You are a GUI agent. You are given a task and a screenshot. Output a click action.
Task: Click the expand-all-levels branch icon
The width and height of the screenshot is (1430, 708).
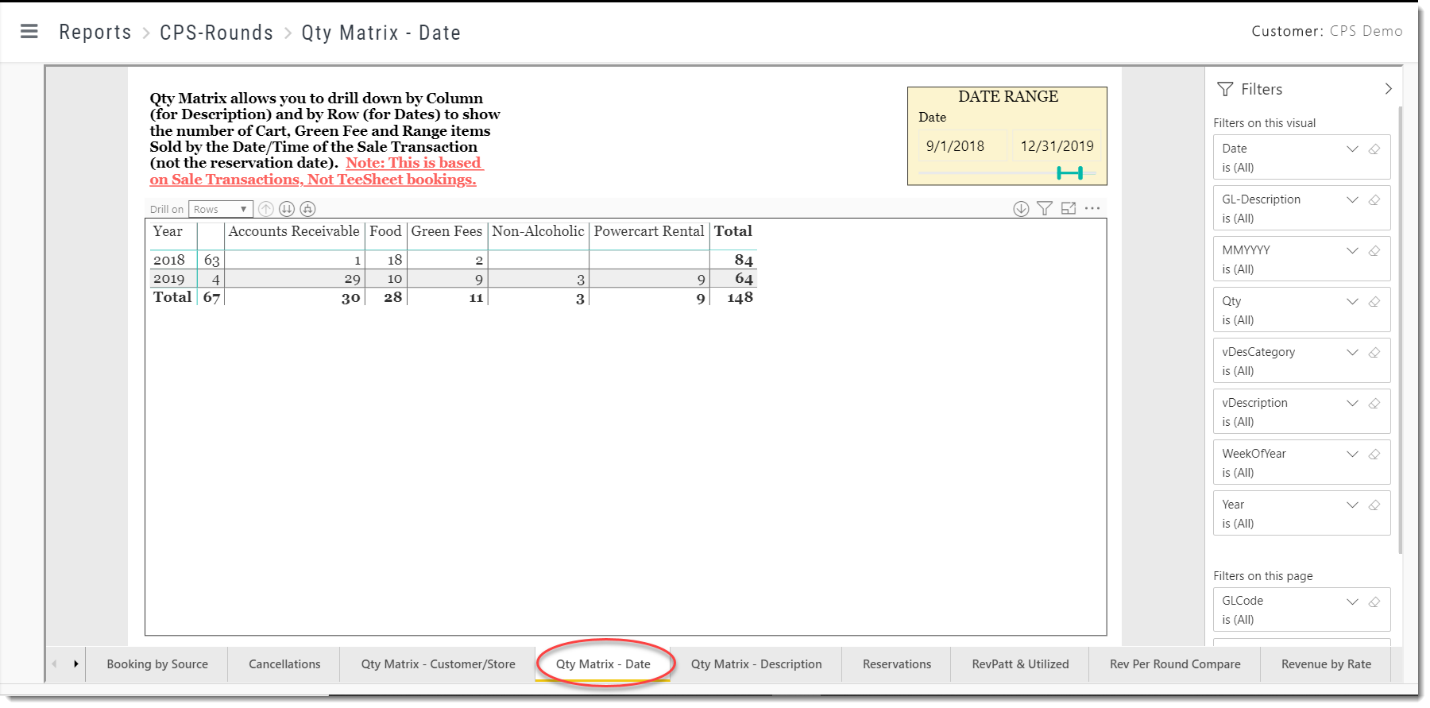(307, 208)
